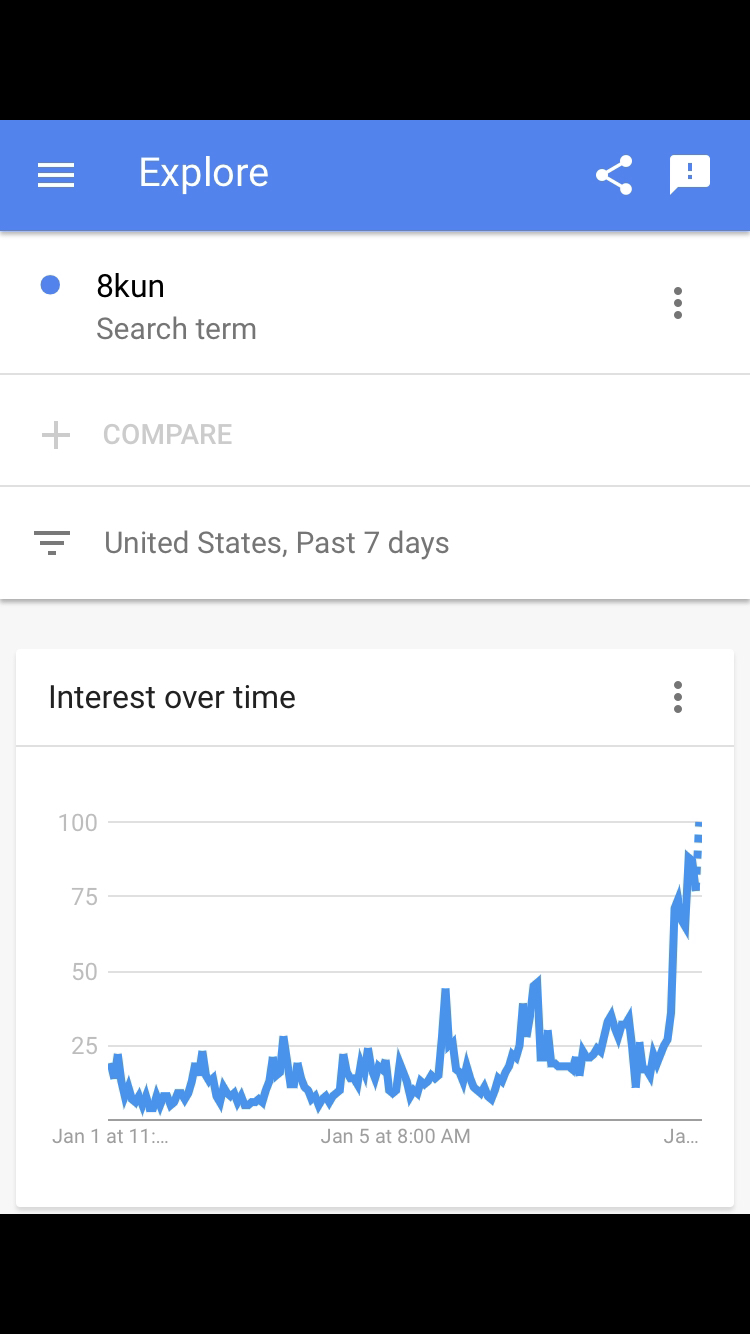The image size is (750, 1334).
Task: Open Interest over time card options
Action: pyautogui.click(x=678, y=697)
